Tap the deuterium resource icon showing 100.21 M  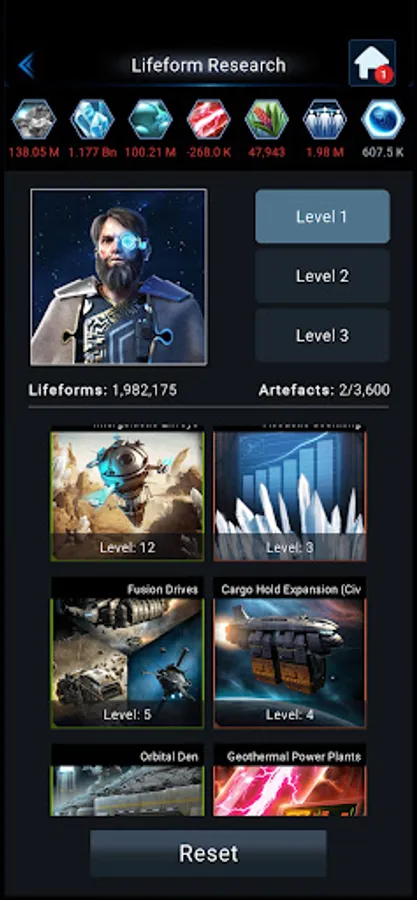pos(150,119)
